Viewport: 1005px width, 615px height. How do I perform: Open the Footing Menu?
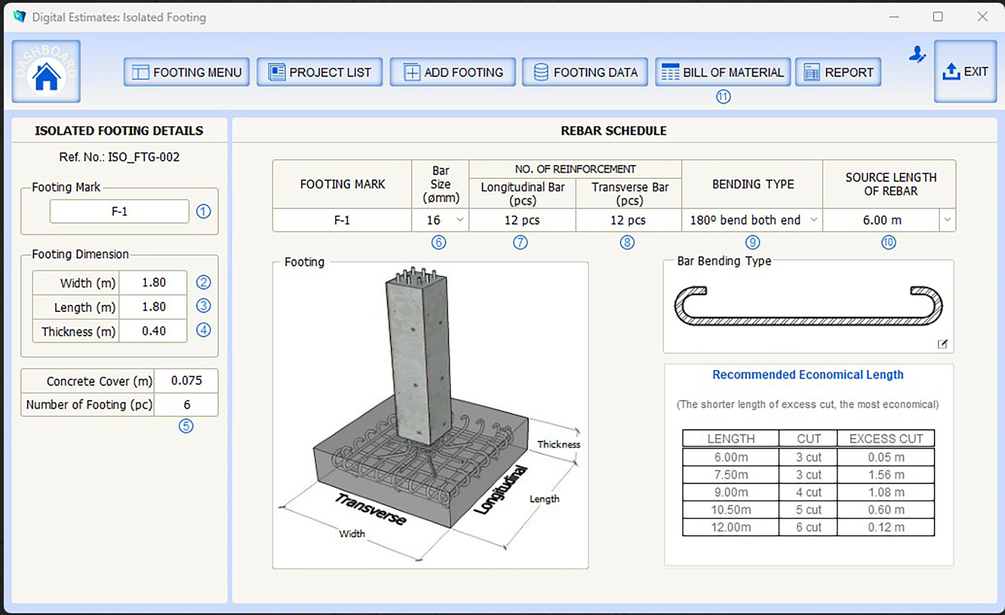pyautogui.click(x=187, y=72)
